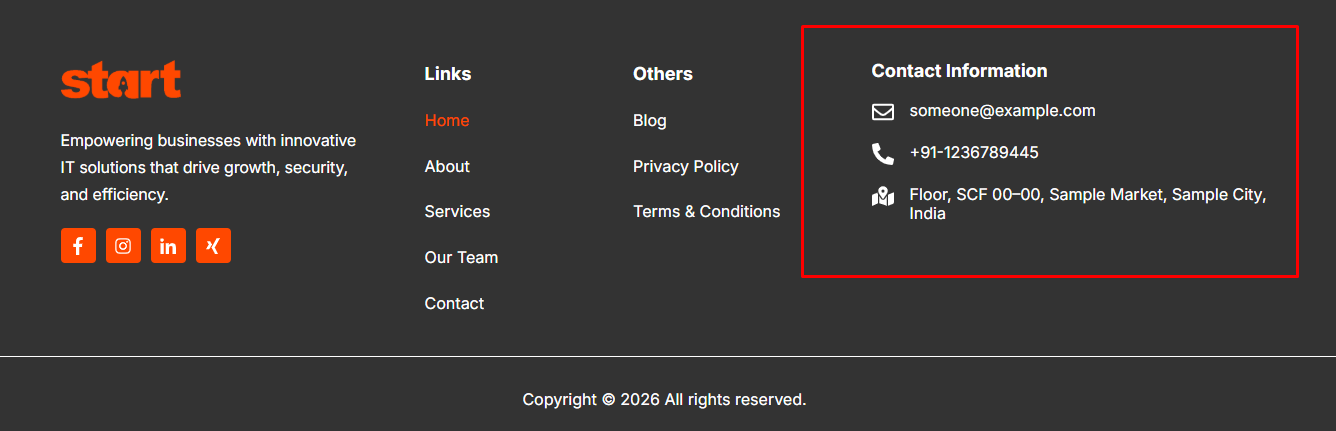Open the Contact footer link
The width and height of the screenshot is (1336, 431).
pos(454,304)
